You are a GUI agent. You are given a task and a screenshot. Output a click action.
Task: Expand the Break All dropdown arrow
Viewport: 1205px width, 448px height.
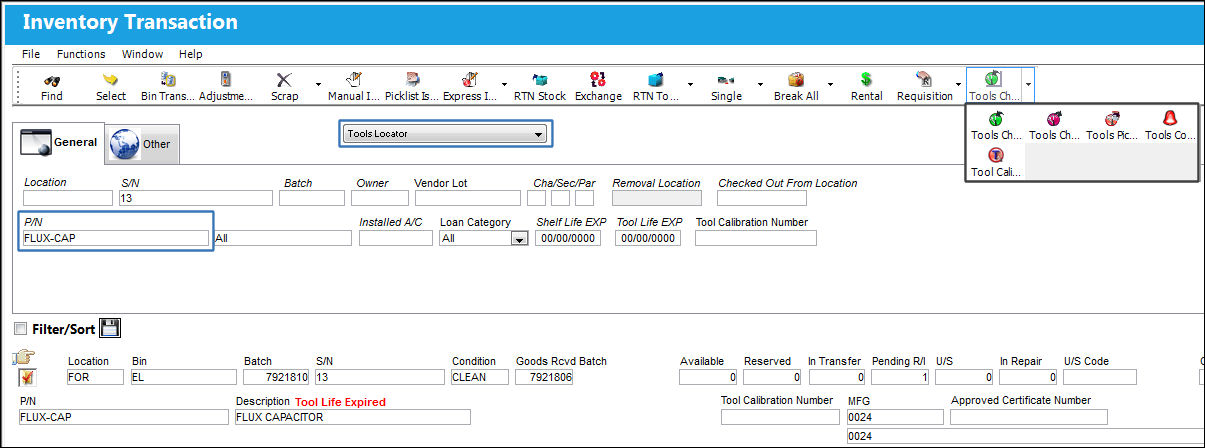tap(831, 85)
